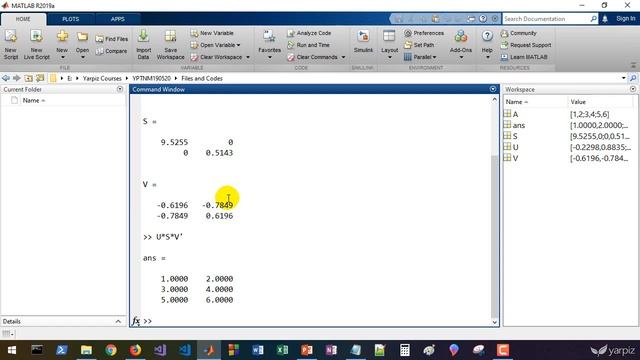Image resolution: width=640 pixels, height=360 pixels.
Task: Click the fx function browser icon
Action: [x=136, y=321]
